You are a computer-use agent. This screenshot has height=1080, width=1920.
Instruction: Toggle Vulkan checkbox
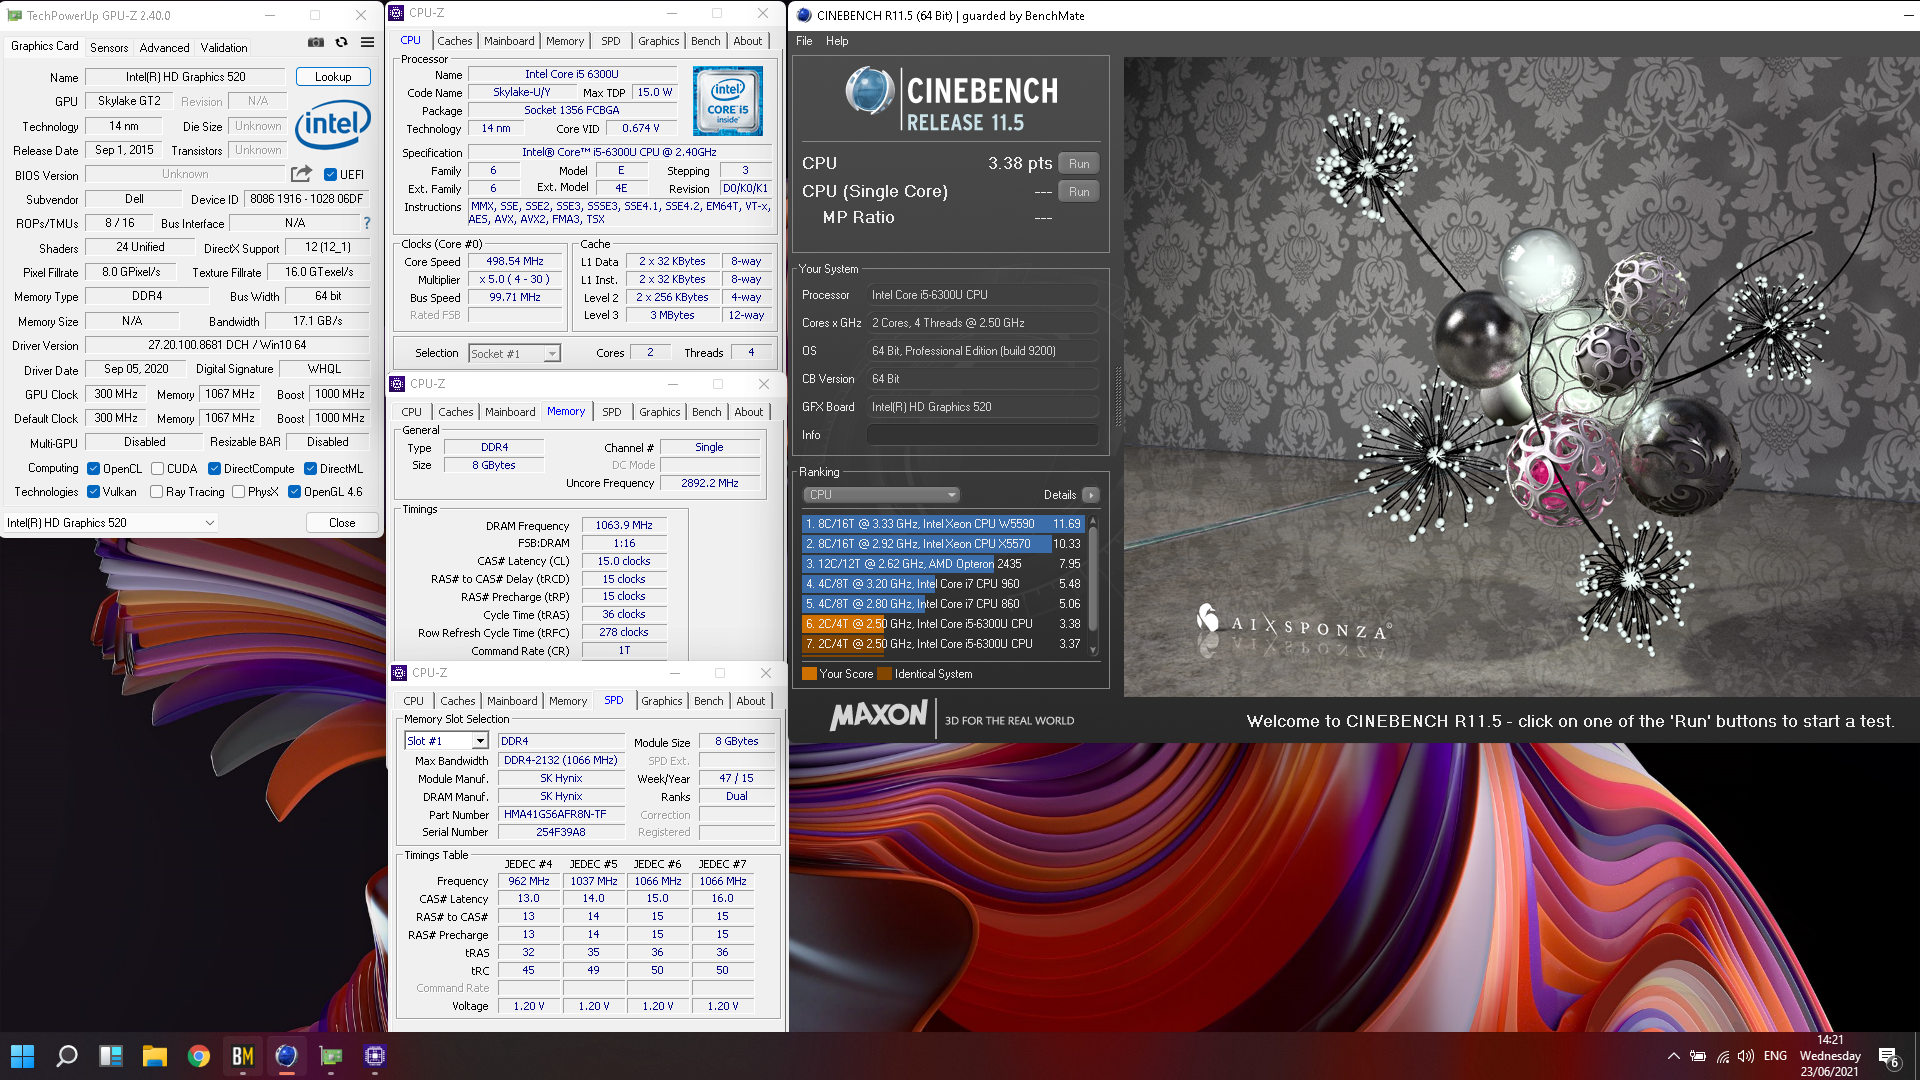click(x=93, y=492)
